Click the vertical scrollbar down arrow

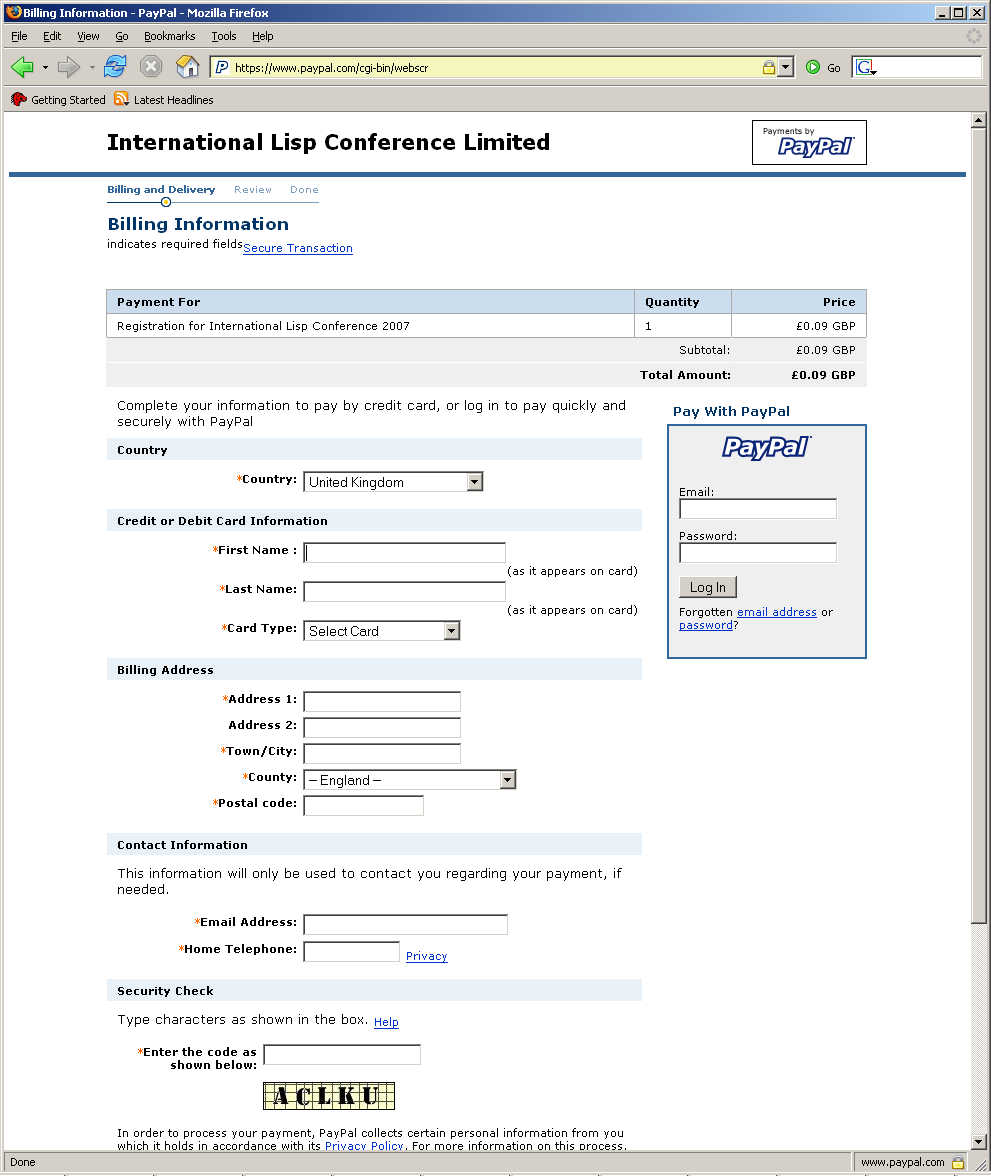(x=978, y=1142)
